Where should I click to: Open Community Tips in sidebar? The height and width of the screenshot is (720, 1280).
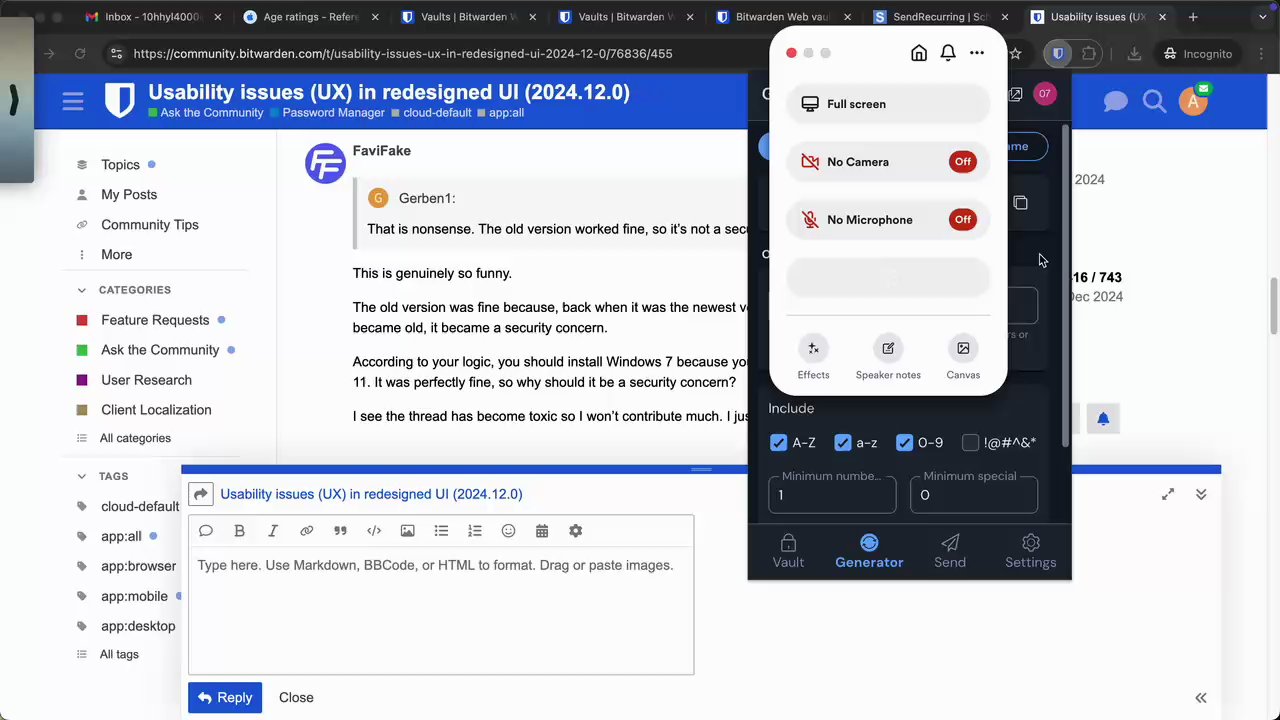(150, 225)
